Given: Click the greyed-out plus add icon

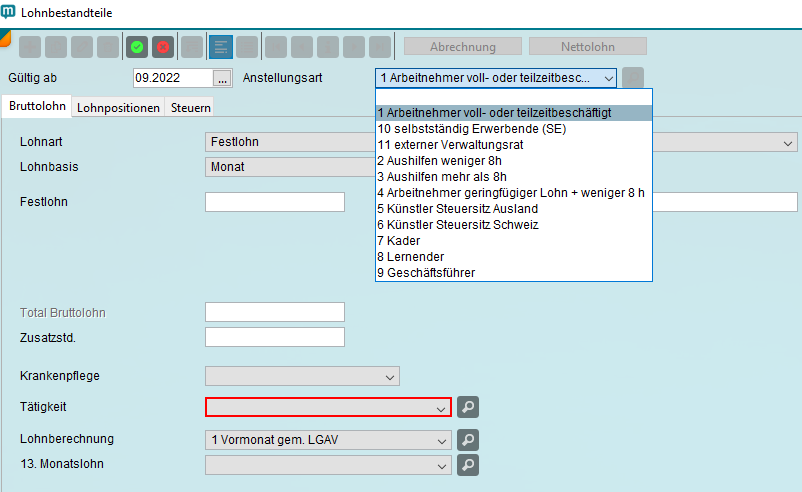Looking at the screenshot, I should [x=30, y=47].
